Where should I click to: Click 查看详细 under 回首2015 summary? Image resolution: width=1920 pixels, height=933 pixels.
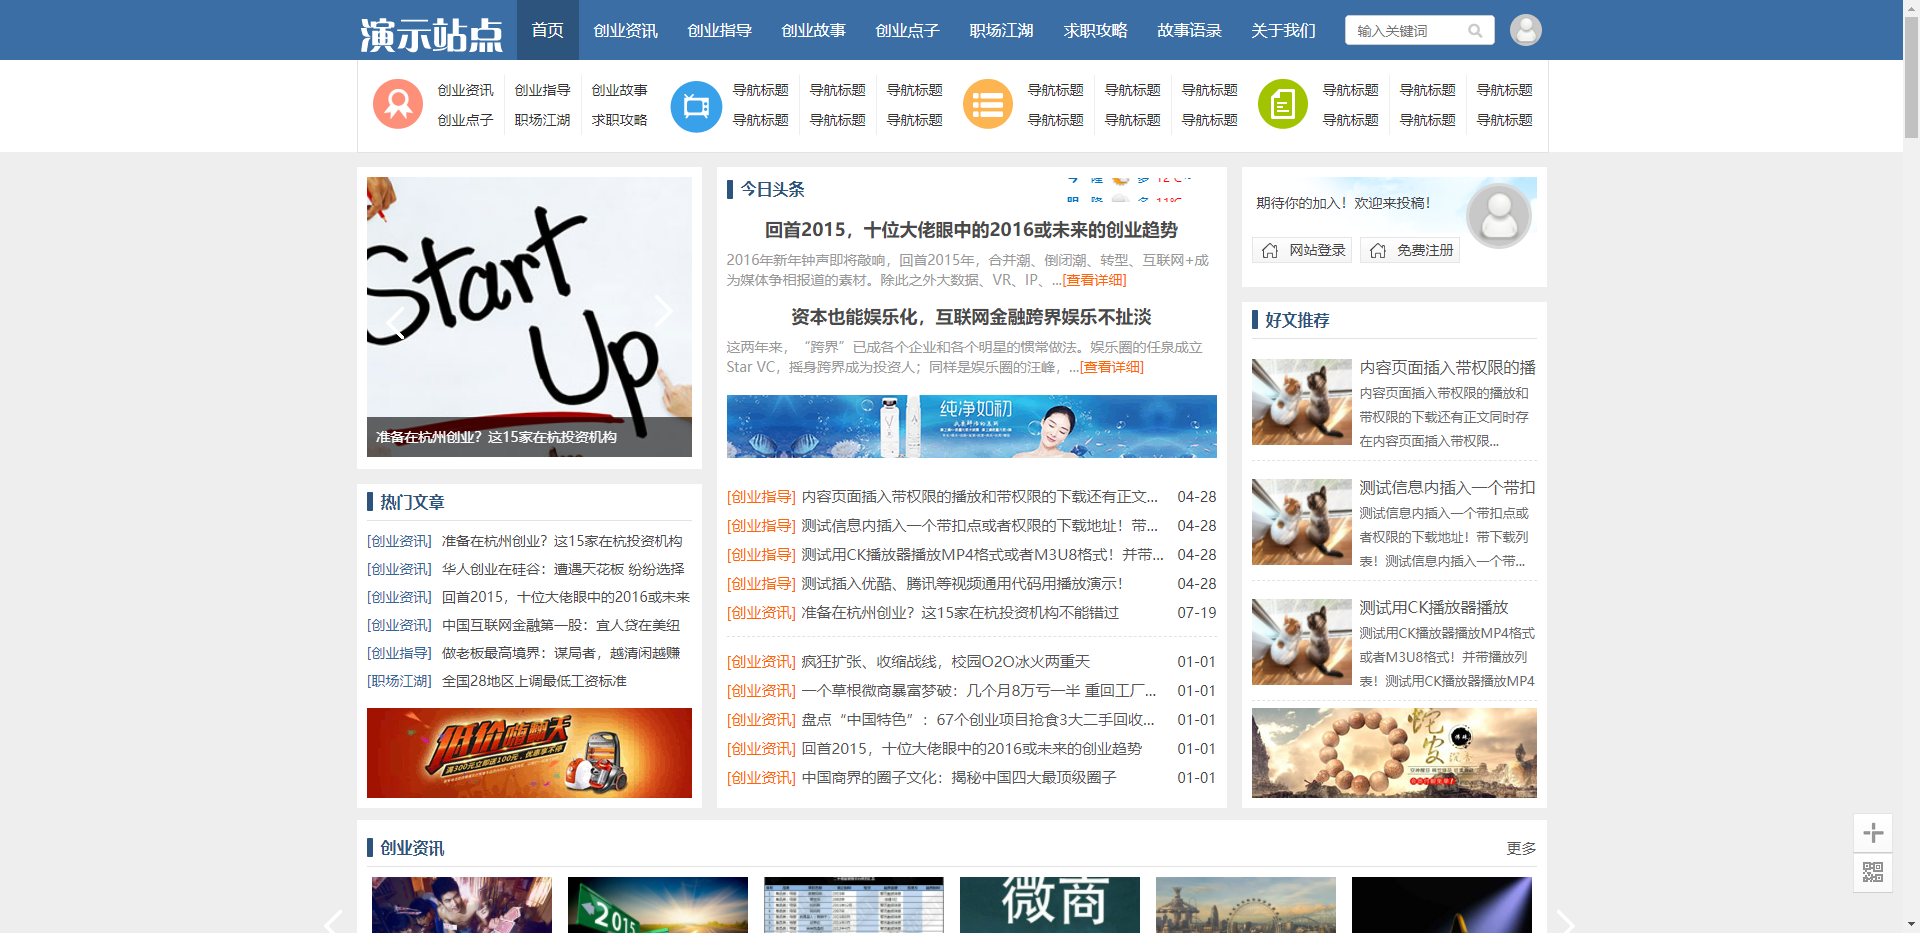[1094, 280]
